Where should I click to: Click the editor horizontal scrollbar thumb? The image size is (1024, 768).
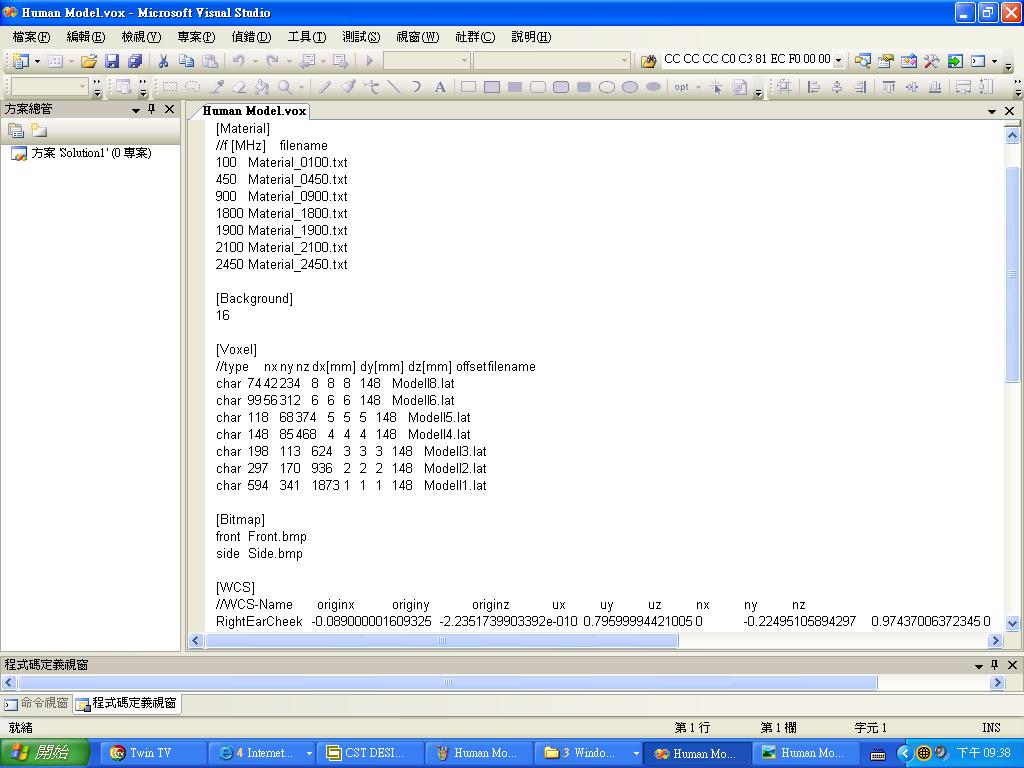point(442,641)
